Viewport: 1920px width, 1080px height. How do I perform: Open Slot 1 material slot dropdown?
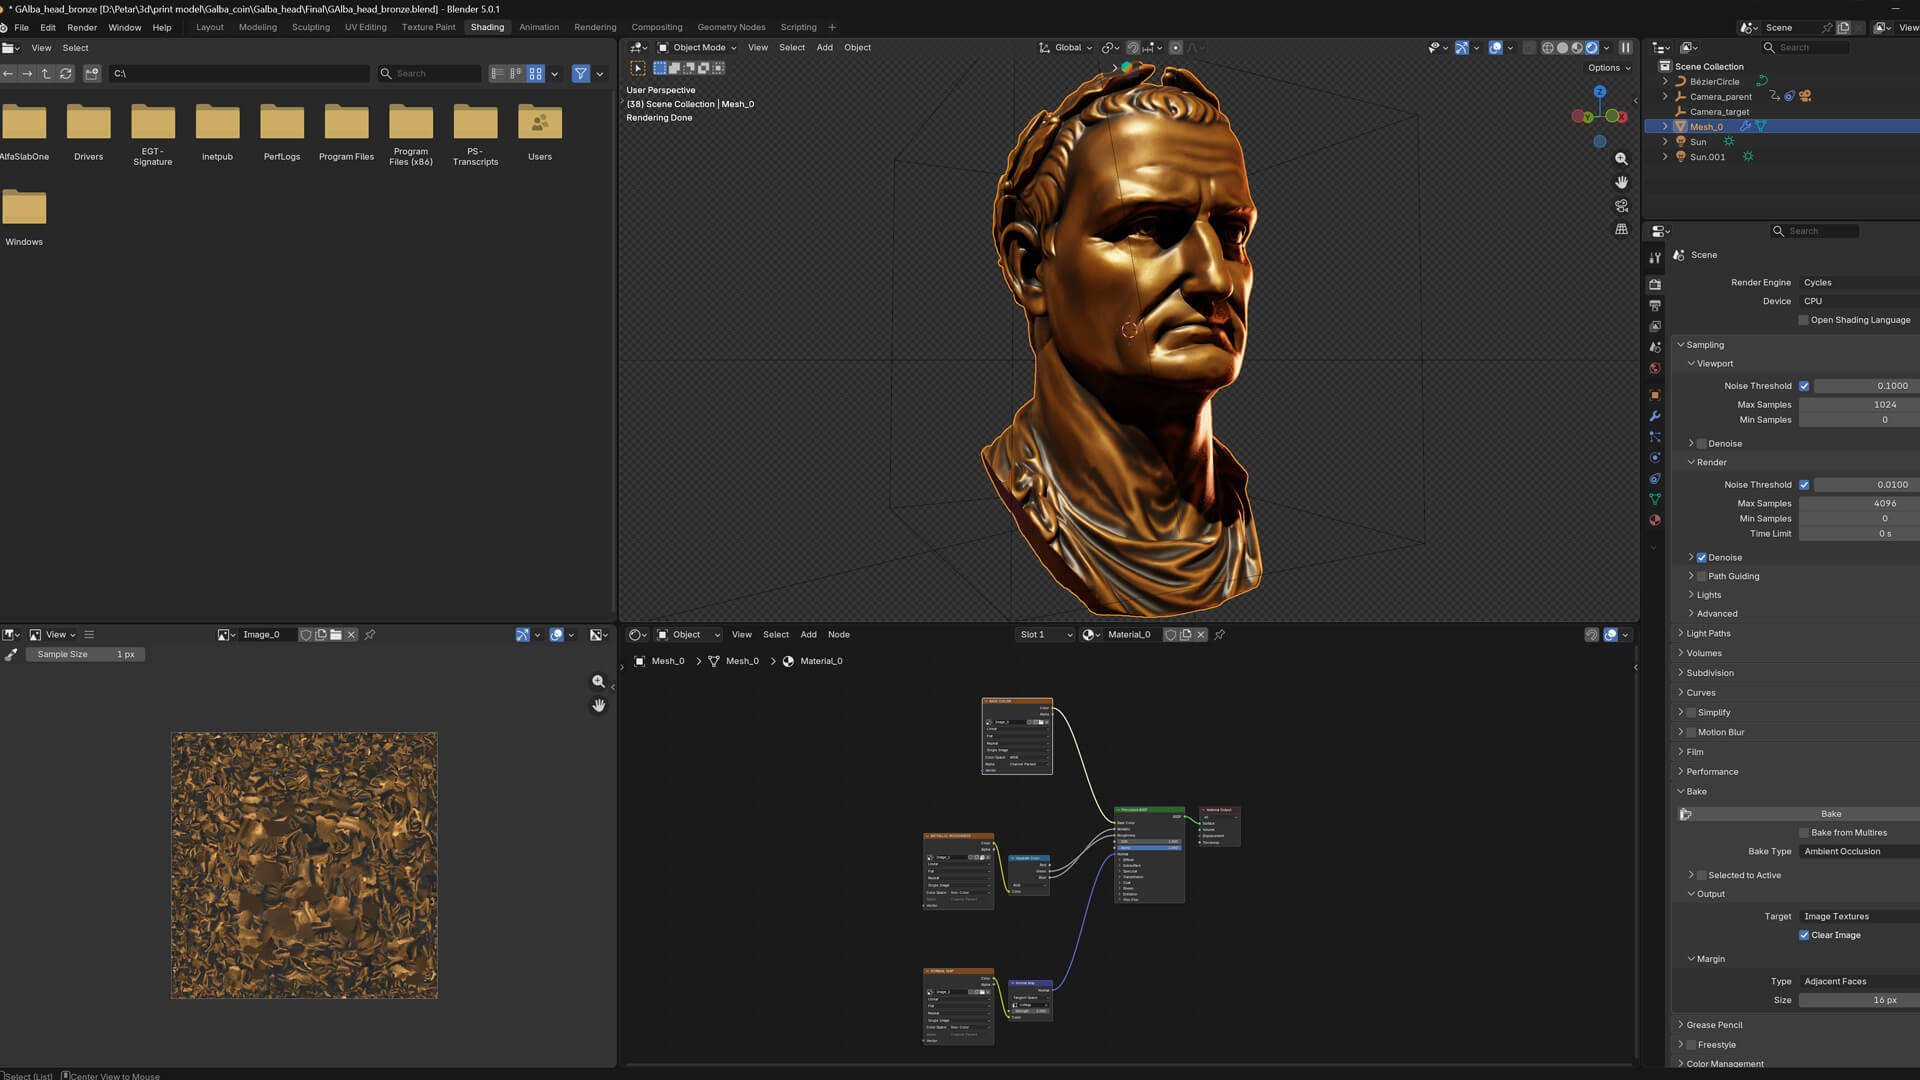[x=1045, y=634]
